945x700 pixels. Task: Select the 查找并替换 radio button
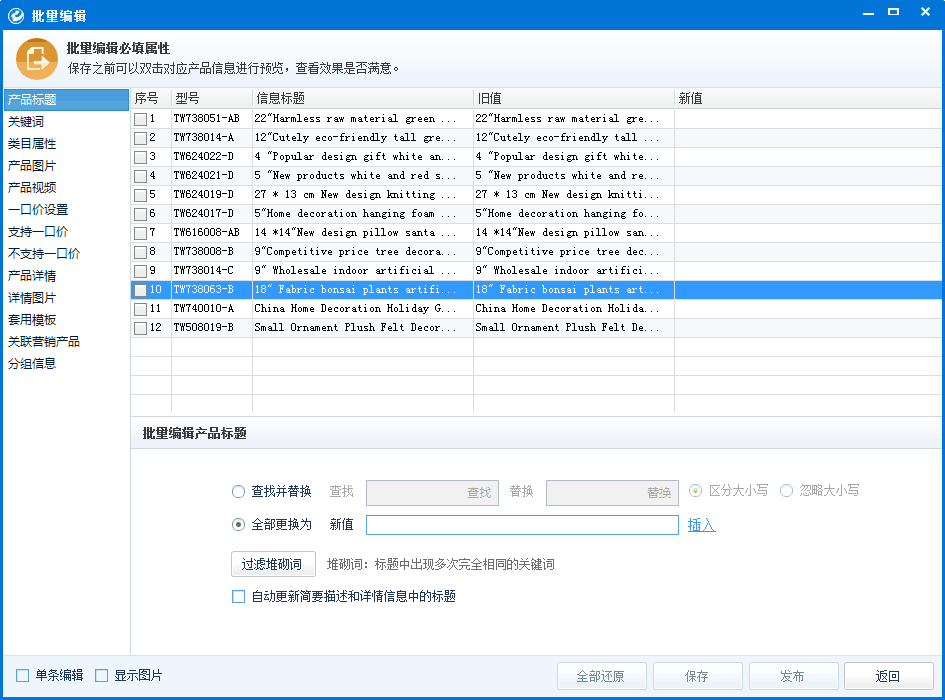tap(238, 491)
